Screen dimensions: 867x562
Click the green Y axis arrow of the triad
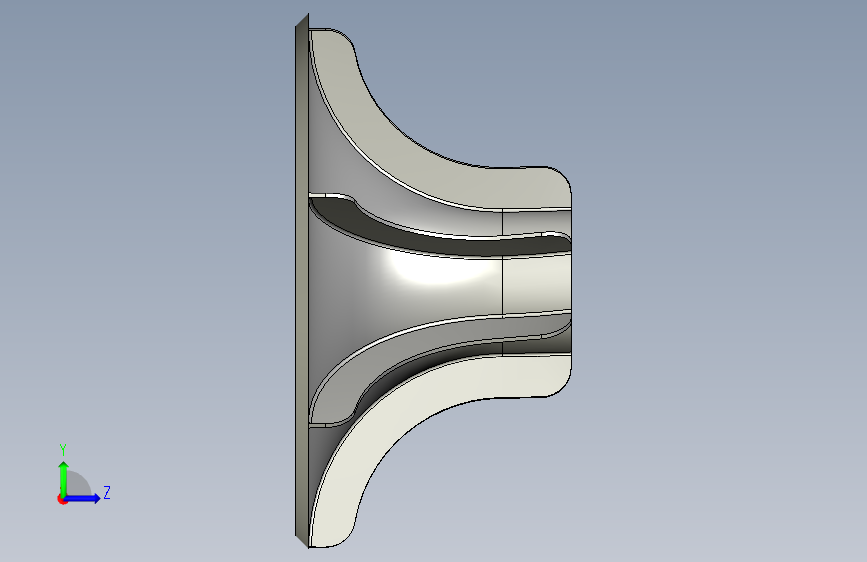pyautogui.click(x=64, y=478)
